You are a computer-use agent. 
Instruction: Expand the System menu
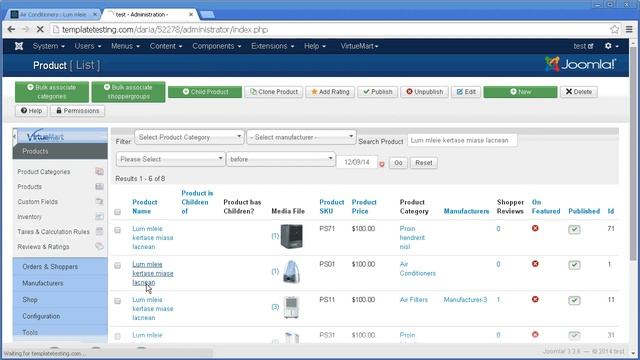coord(49,46)
